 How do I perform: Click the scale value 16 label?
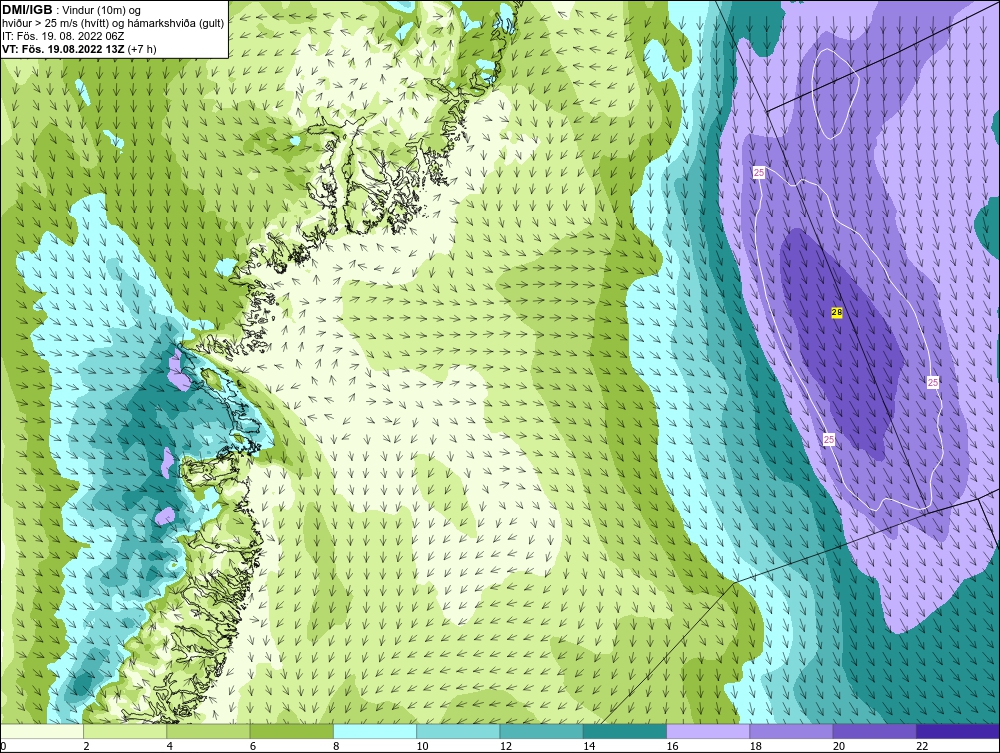point(672,746)
